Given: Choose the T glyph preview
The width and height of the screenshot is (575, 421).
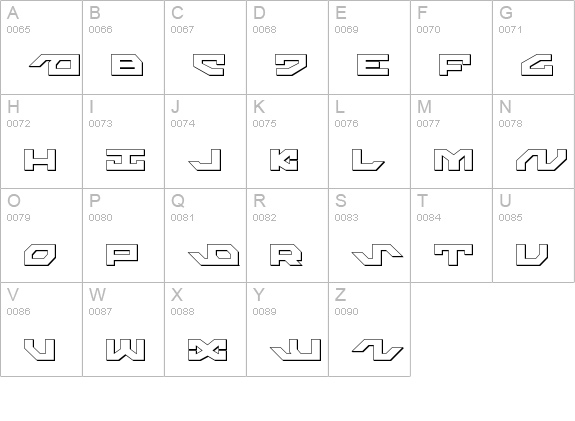Looking at the screenshot, I should tap(454, 255).
